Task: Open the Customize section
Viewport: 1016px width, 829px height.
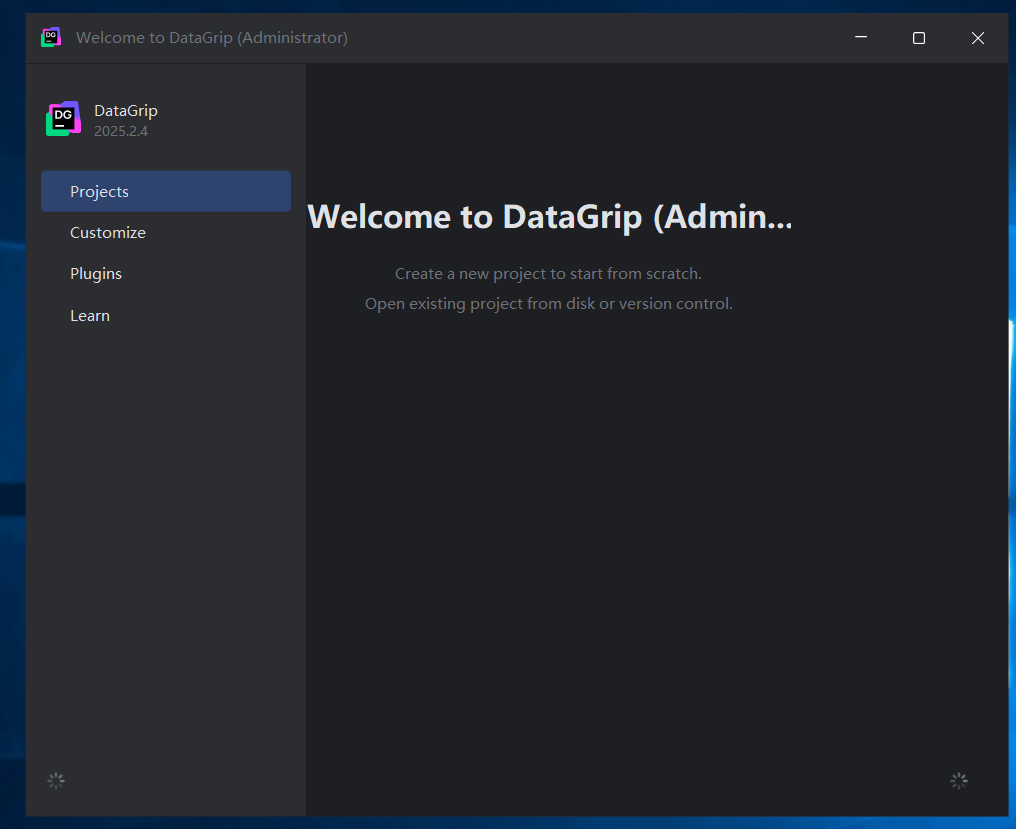Action: [x=108, y=233]
